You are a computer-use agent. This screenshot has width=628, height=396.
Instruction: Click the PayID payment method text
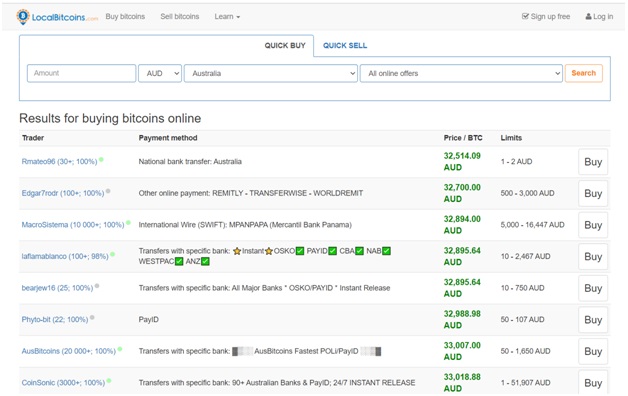click(149, 320)
